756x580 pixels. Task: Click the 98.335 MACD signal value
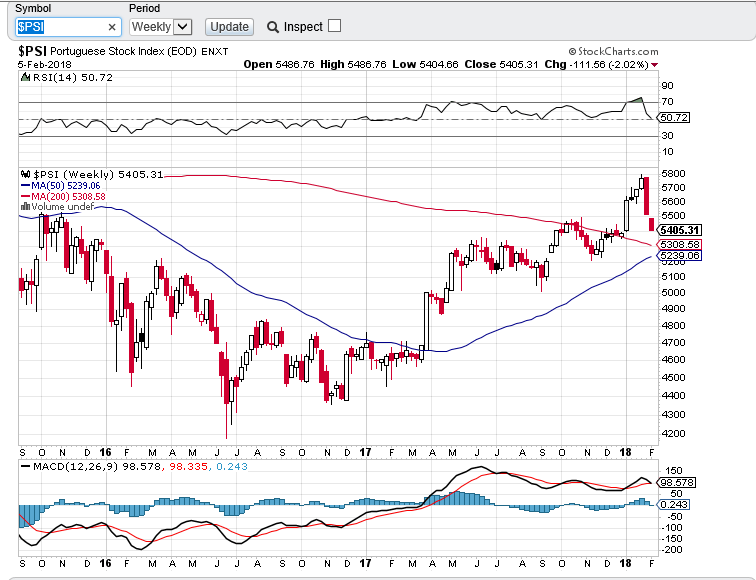pos(189,466)
